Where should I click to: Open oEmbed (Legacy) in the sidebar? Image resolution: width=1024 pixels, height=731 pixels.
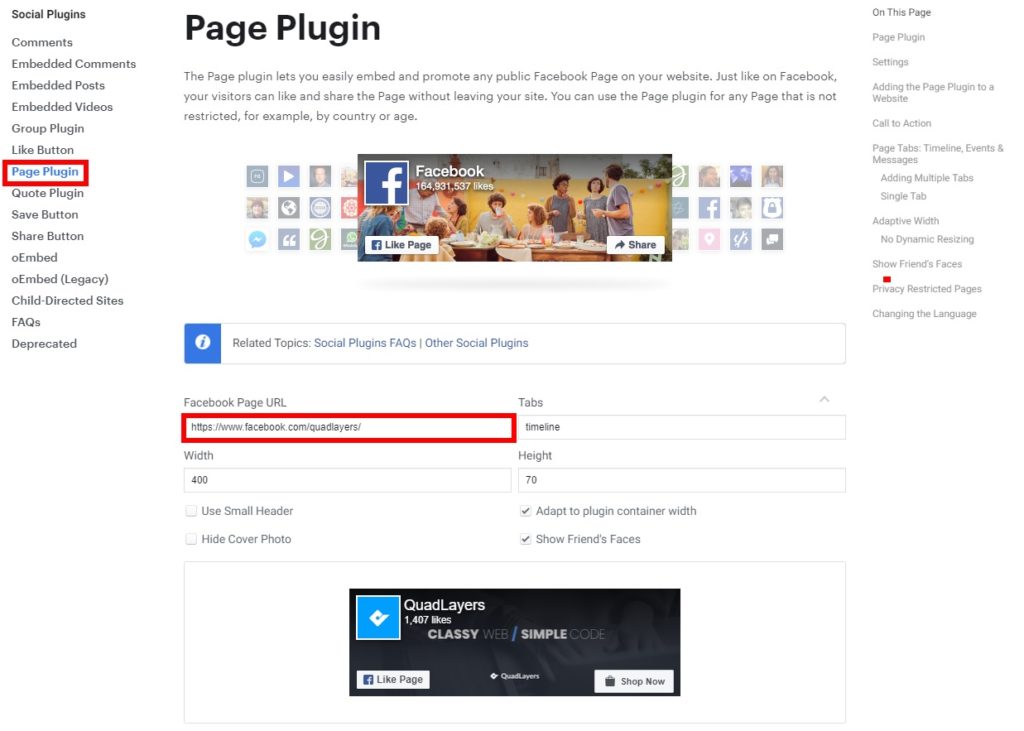tap(60, 280)
